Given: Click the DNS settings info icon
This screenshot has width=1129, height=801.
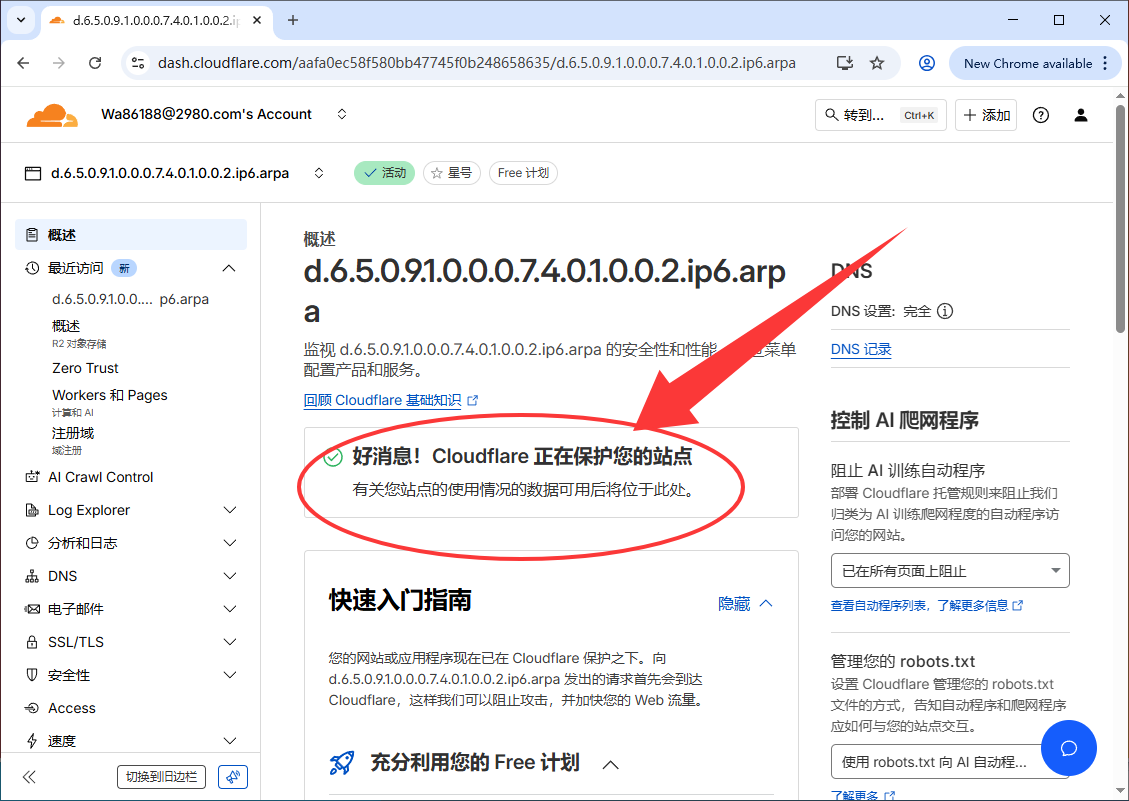Looking at the screenshot, I should click(x=945, y=311).
